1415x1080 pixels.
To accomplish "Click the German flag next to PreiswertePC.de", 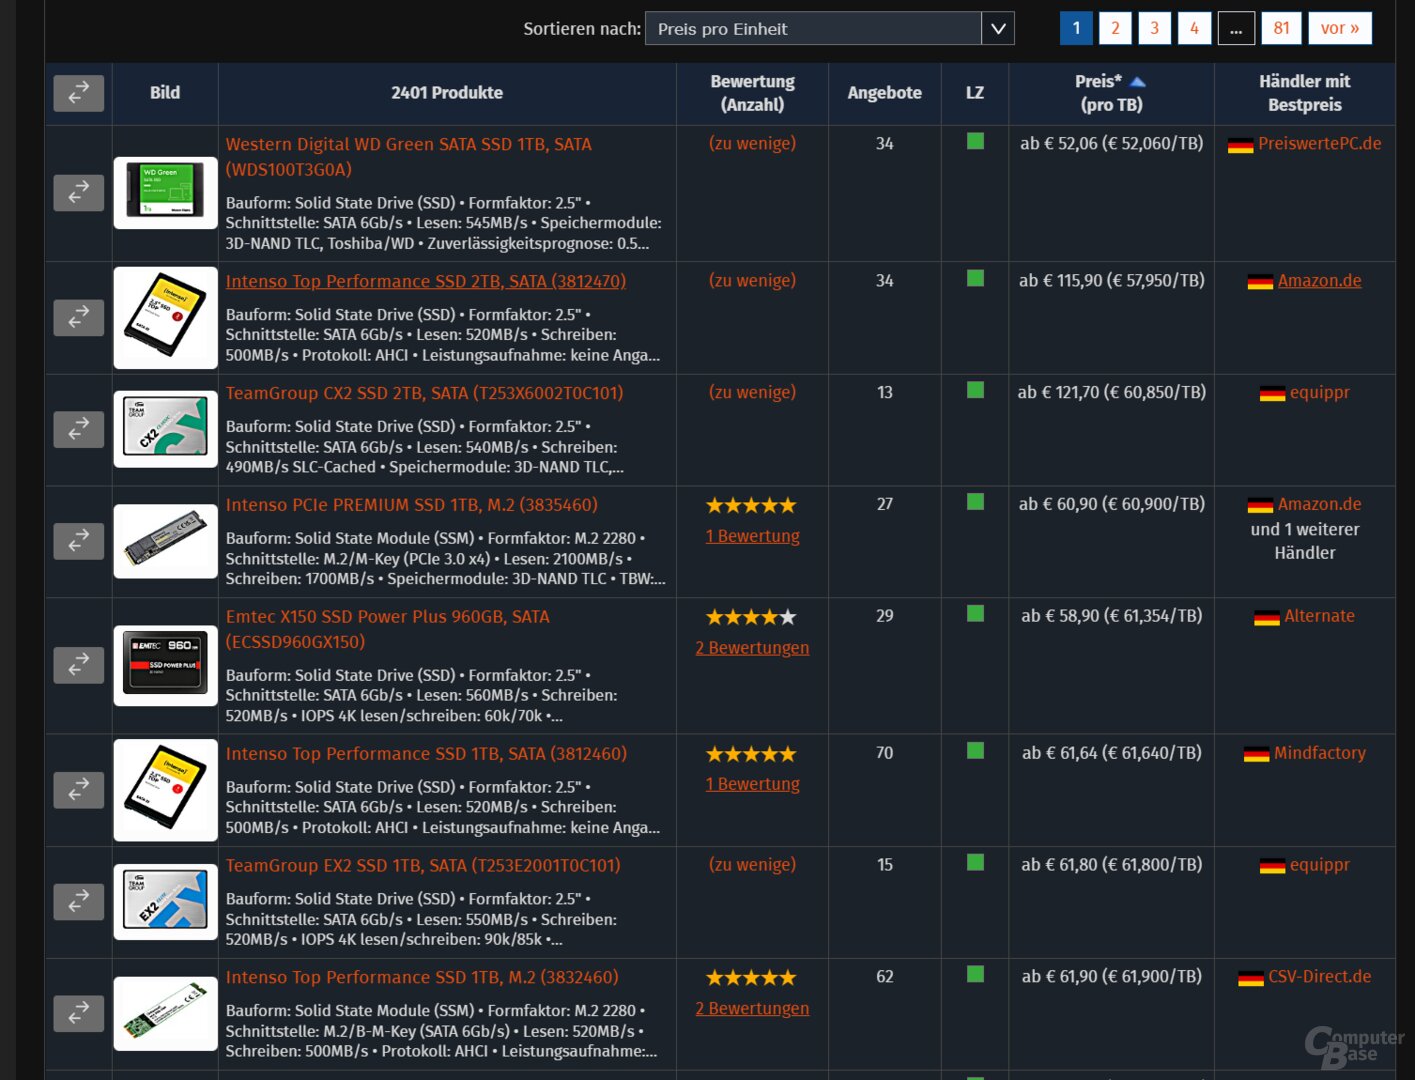I will coord(1240,145).
